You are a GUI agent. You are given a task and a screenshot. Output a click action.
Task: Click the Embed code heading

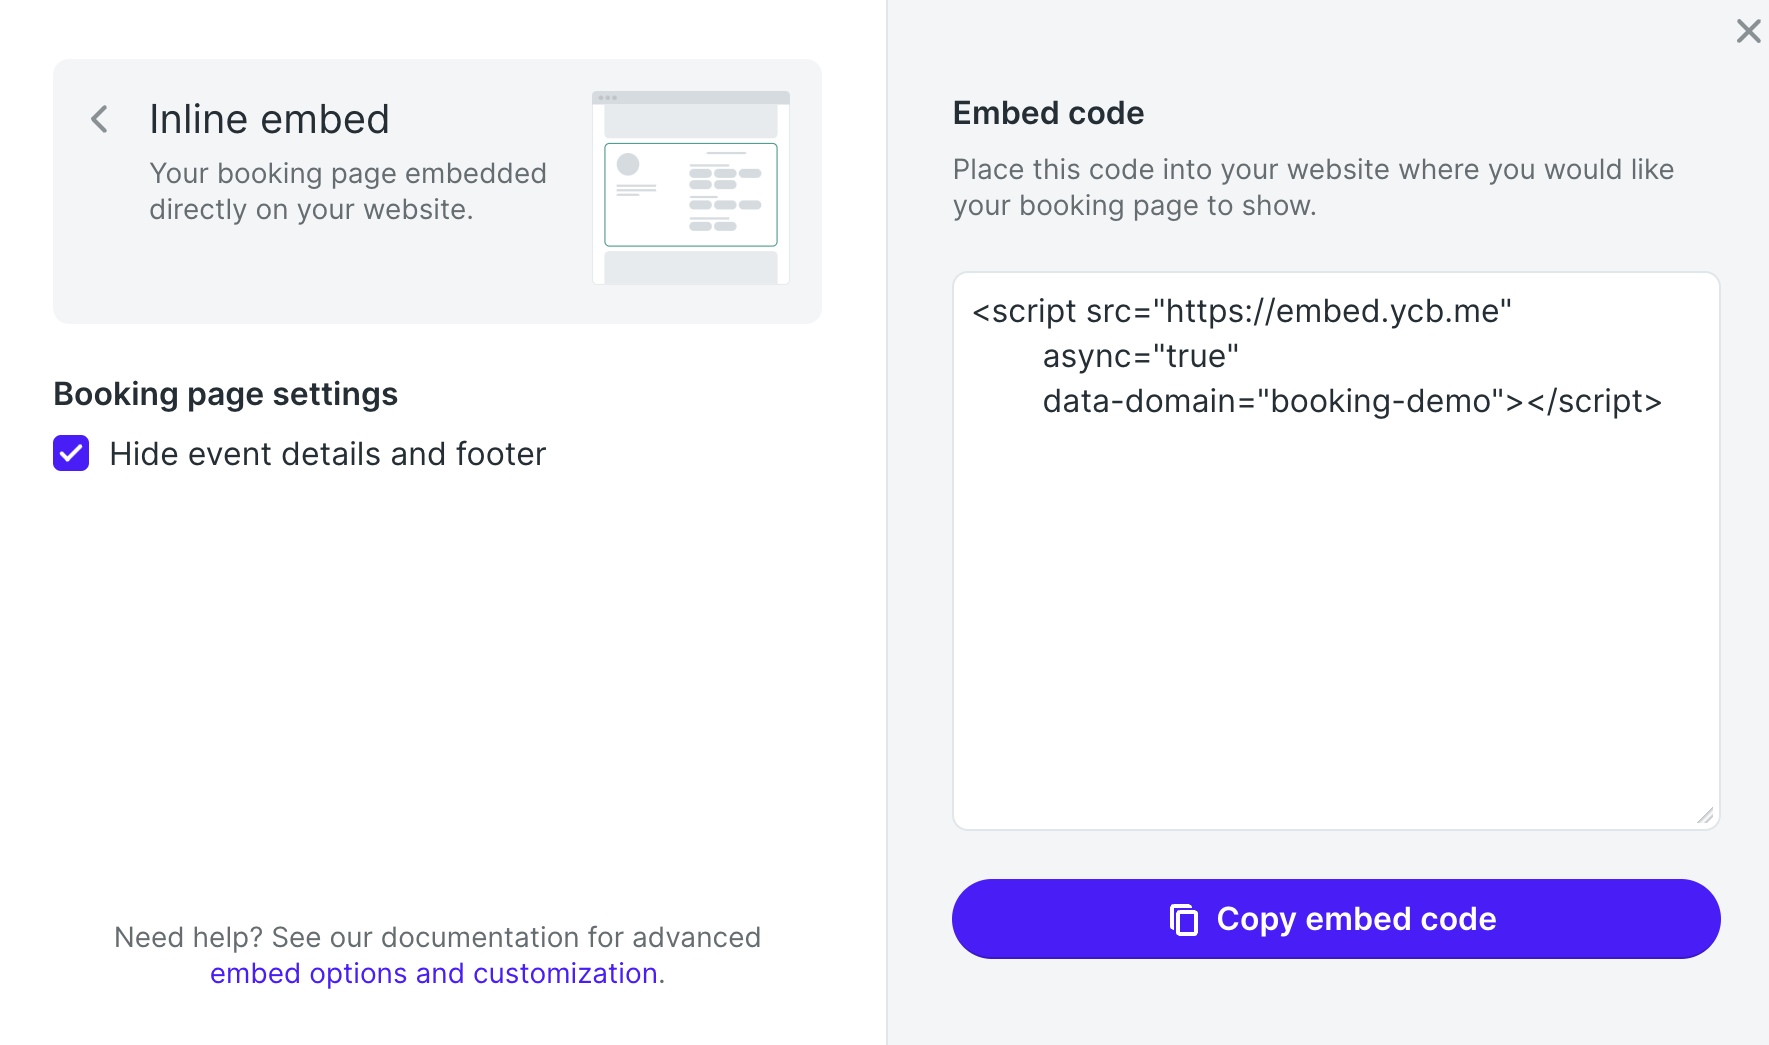click(1047, 113)
